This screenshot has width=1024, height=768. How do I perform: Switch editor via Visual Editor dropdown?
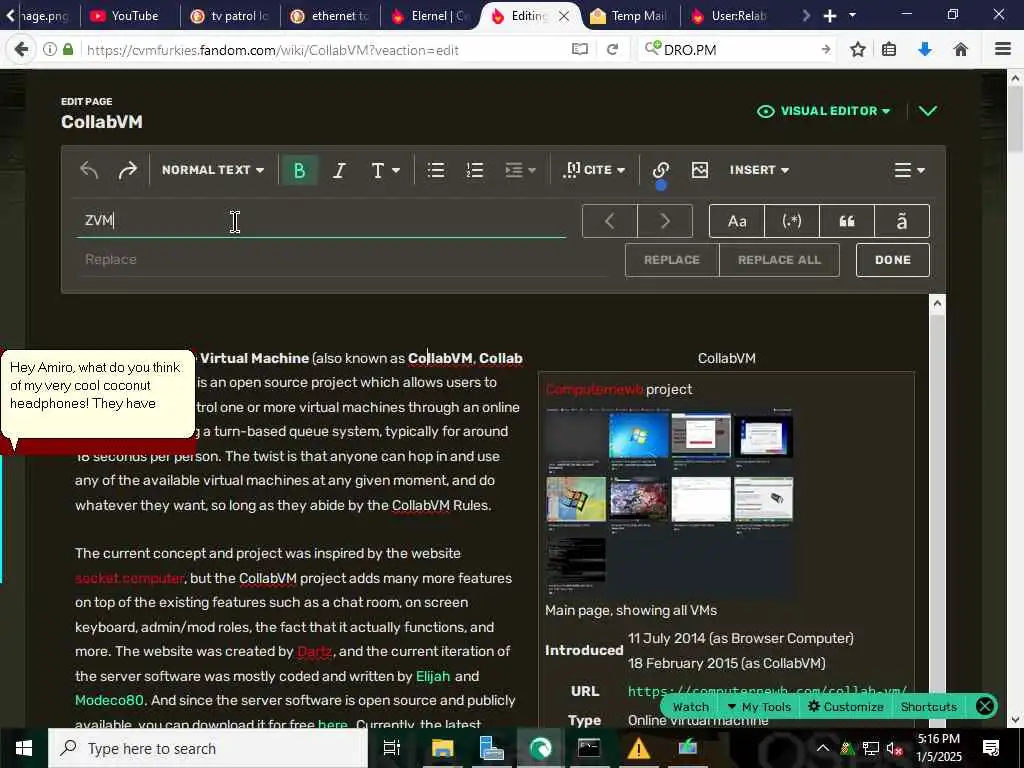[823, 111]
